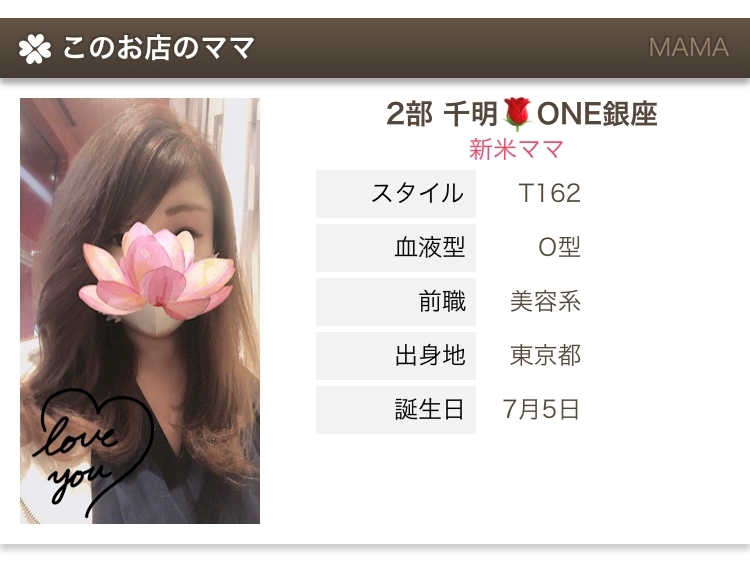Click the pink lotus flower sticker
This screenshot has height=574, width=750.
(x=157, y=271)
